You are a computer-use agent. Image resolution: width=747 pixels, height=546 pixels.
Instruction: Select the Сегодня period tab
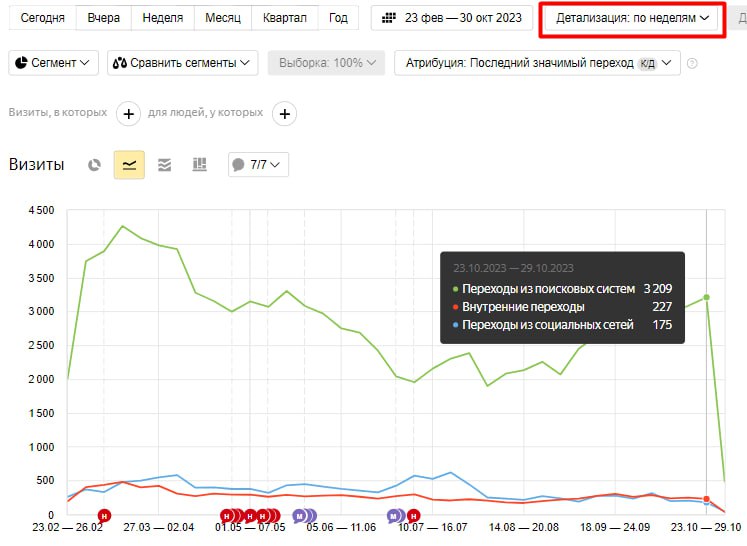[x=42, y=18]
